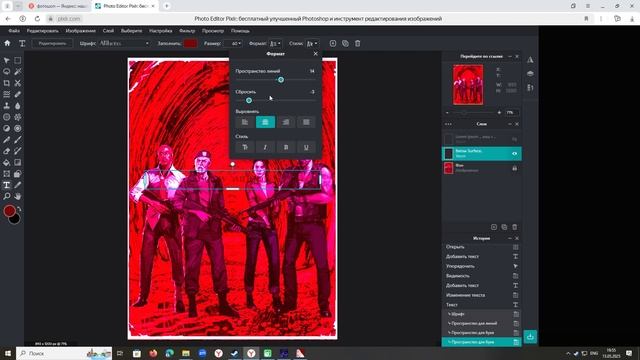Minimize the Layers (Слои) panel
This screenshot has width=640, height=360.
[x=510, y=124]
